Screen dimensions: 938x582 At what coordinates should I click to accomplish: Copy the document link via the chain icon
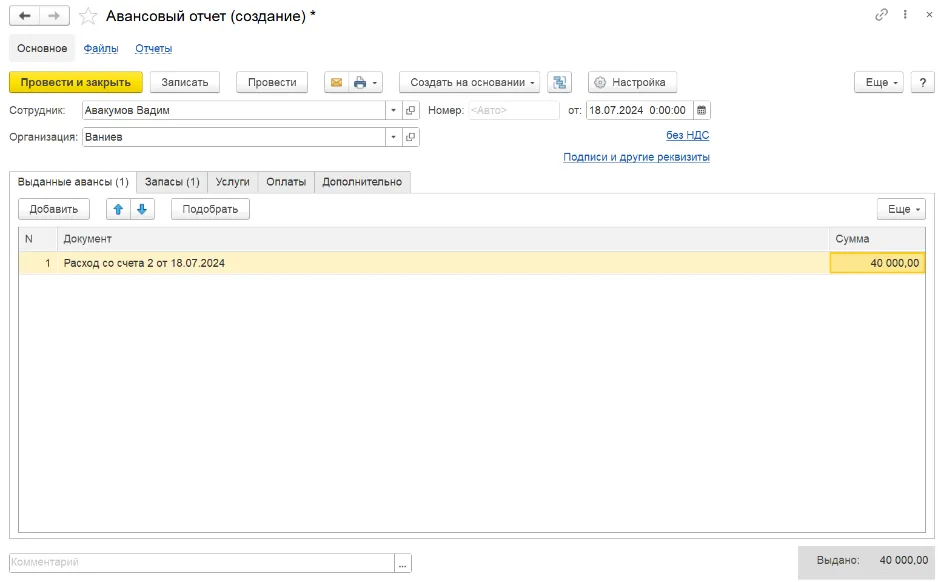click(881, 15)
